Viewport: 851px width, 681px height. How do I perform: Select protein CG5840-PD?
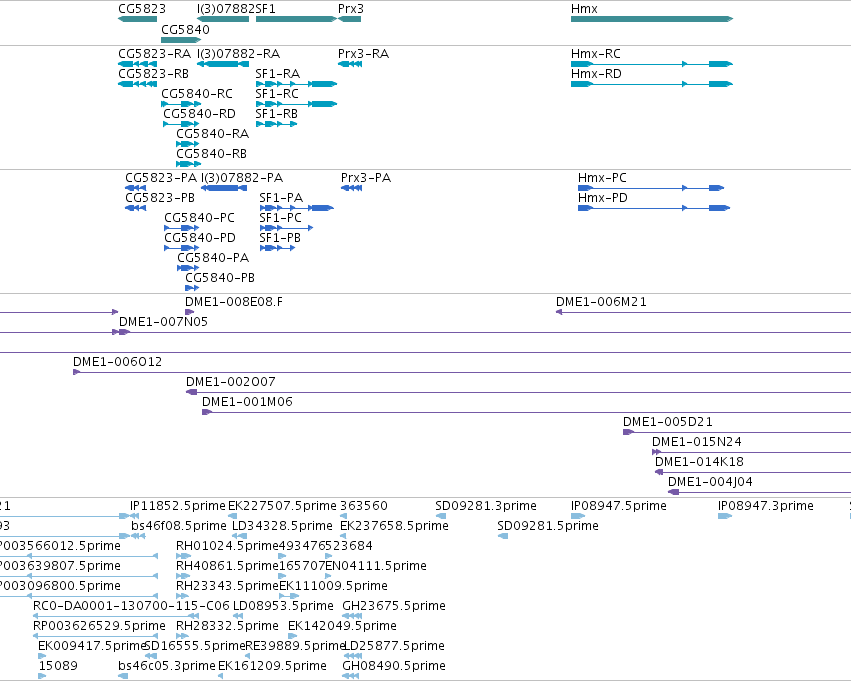(x=182, y=249)
